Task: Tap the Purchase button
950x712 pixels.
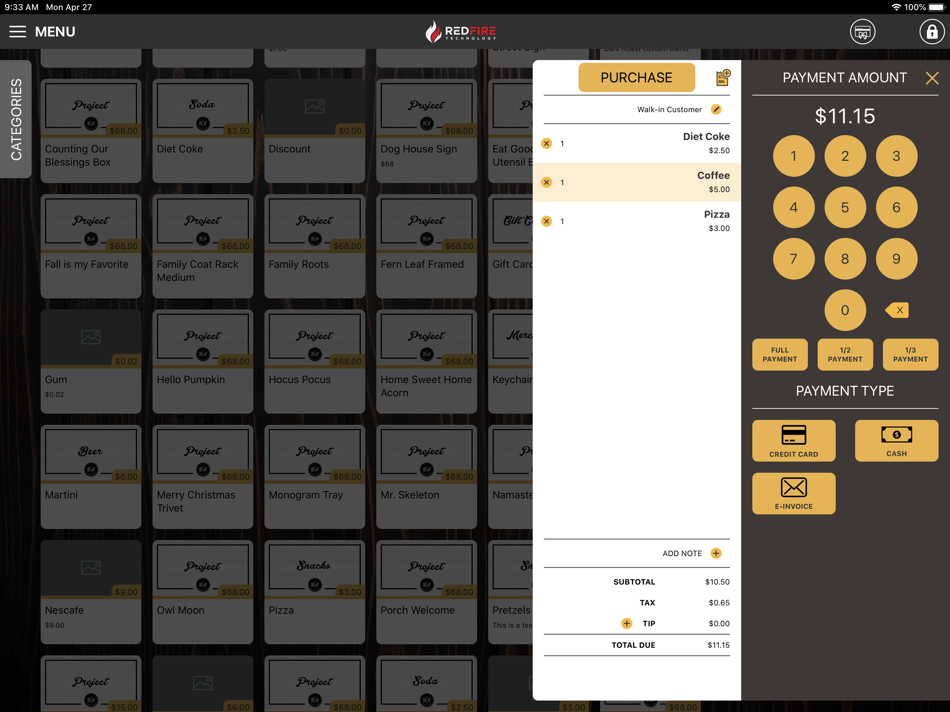Action: click(x=636, y=78)
